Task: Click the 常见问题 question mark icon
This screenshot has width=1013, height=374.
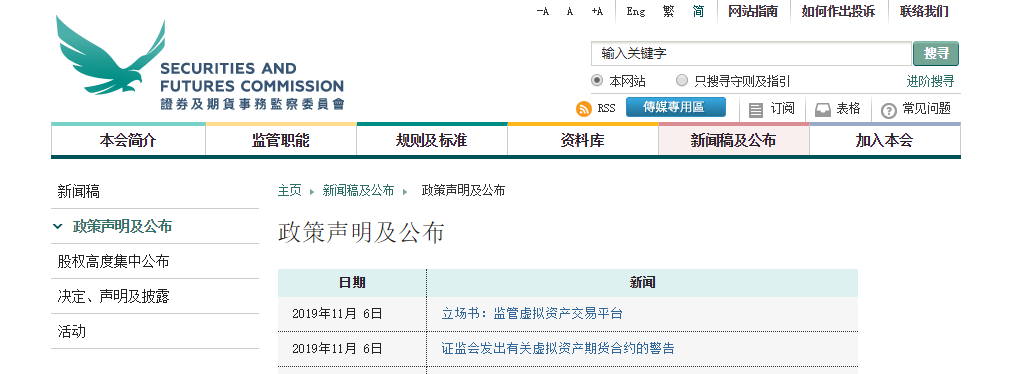Action: [x=889, y=110]
